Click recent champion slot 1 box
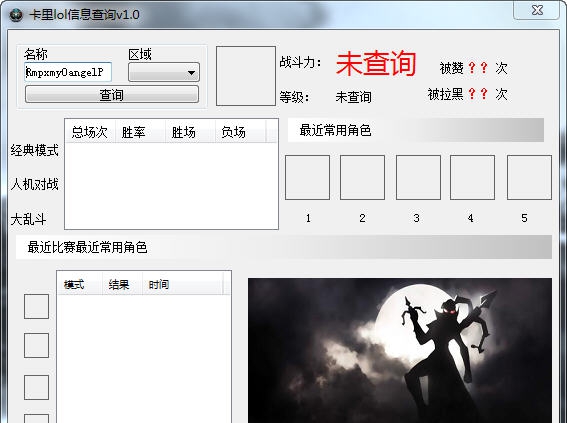 pos(307,178)
